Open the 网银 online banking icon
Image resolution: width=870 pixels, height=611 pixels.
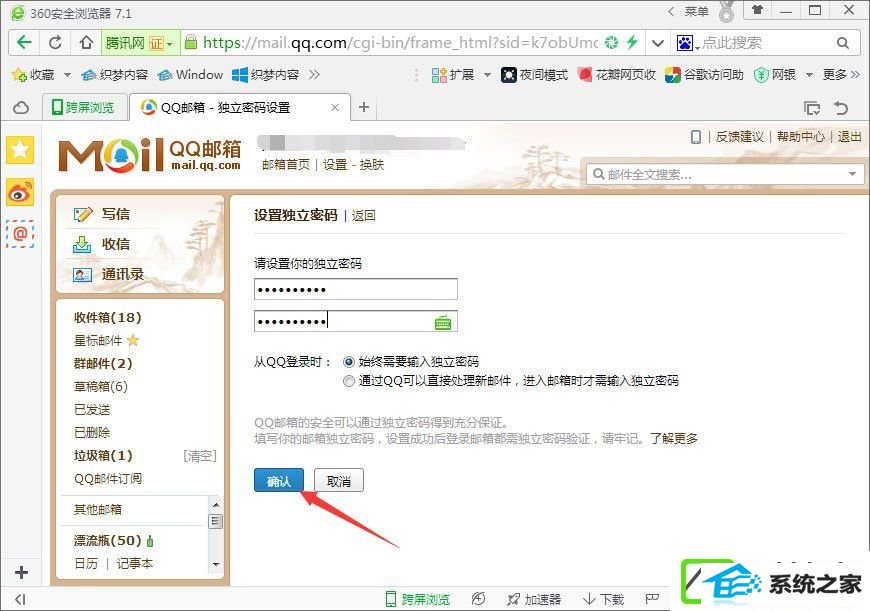(761, 74)
